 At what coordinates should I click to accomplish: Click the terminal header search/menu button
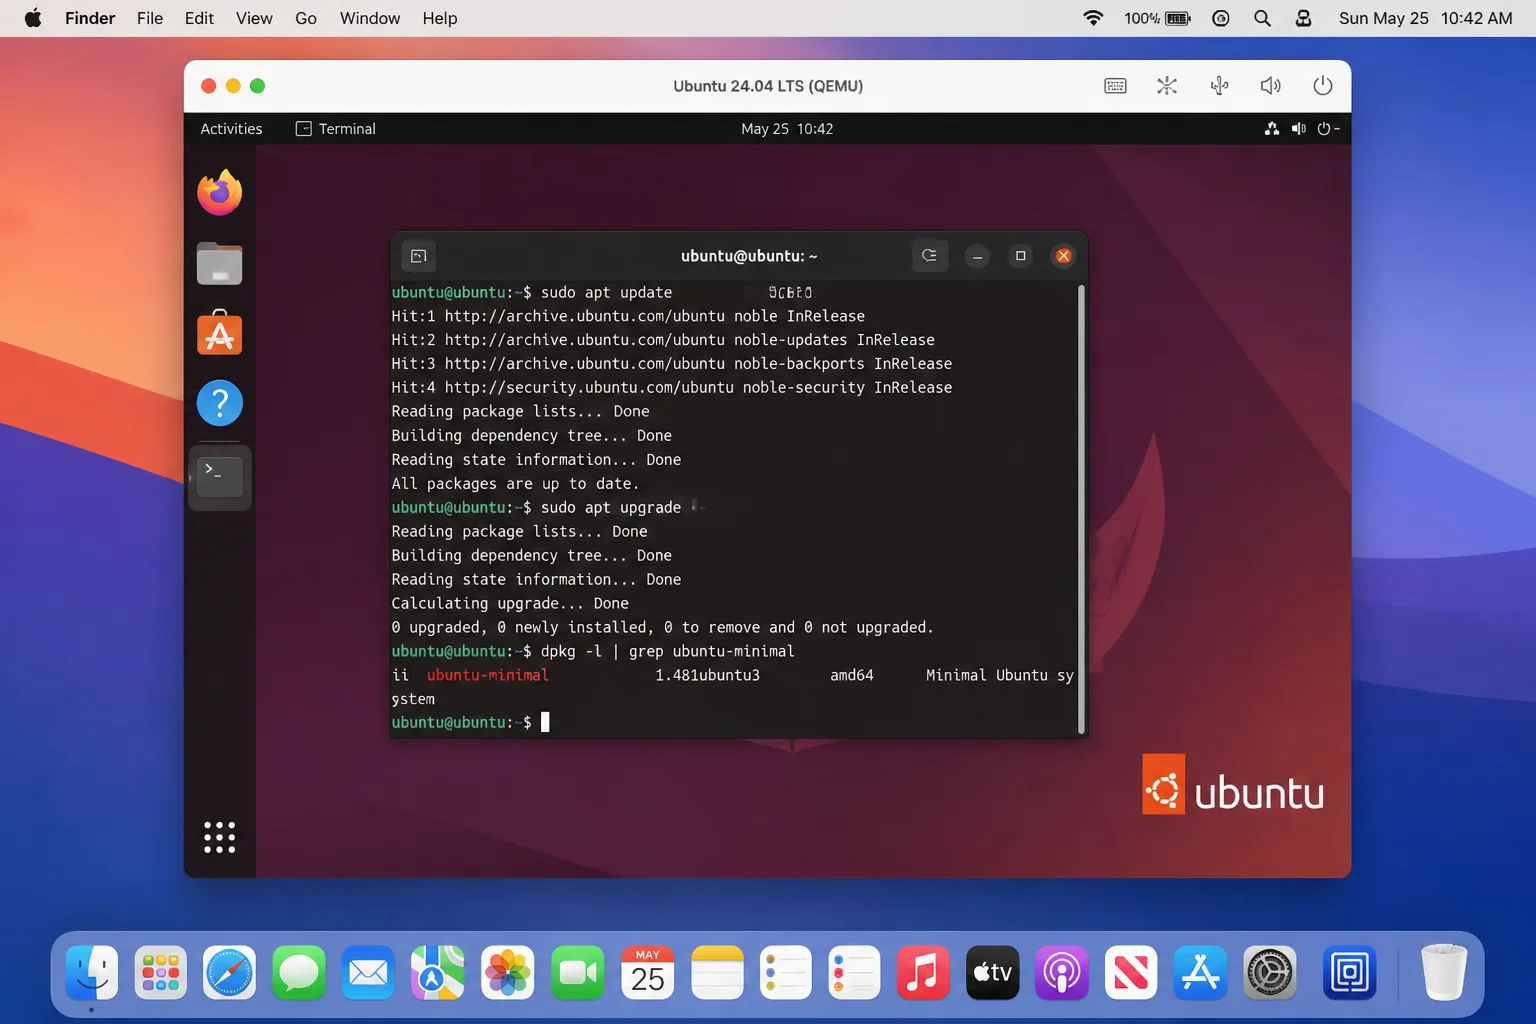click(930, 256)
